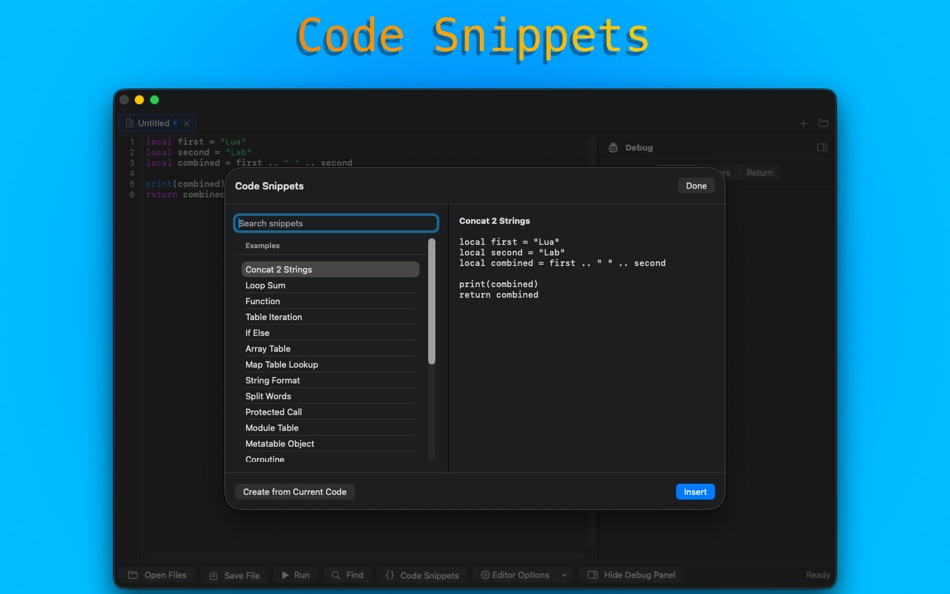Click the yellow minimize window button
950x594 pixels.
point(139,99)
